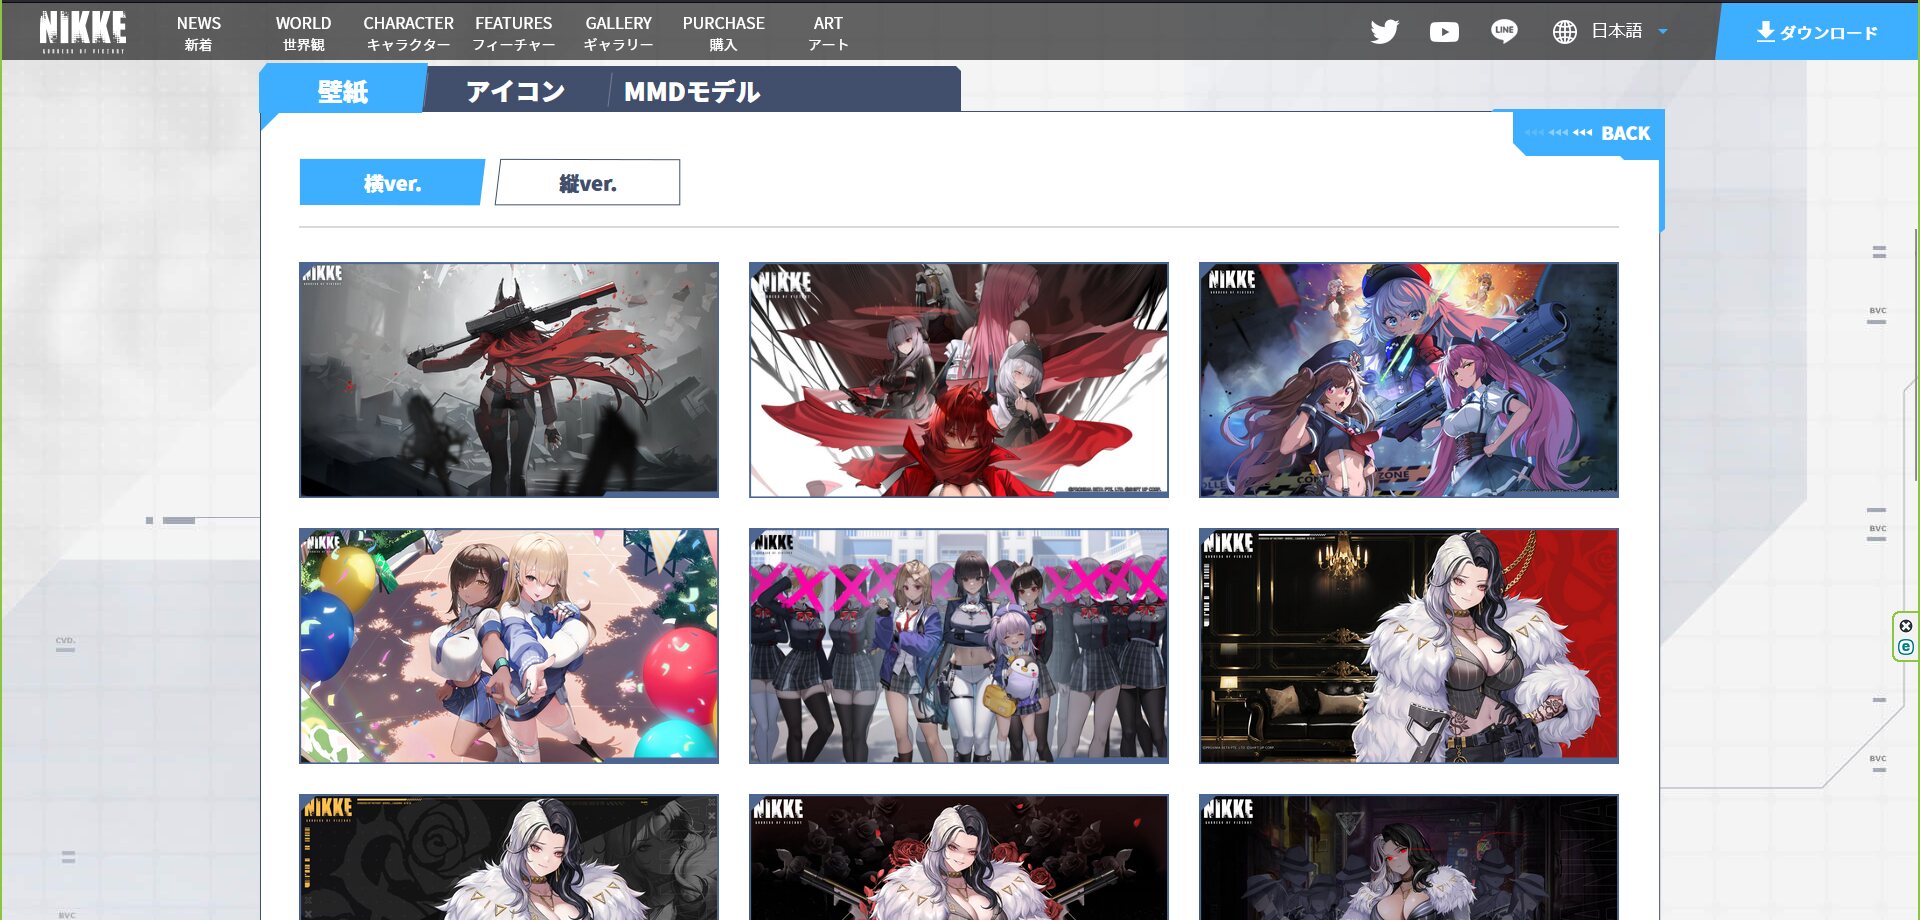Open the WORLD 世界観 menu
This screenshot has height=920, width=1920.
click(x=303, y=33)
